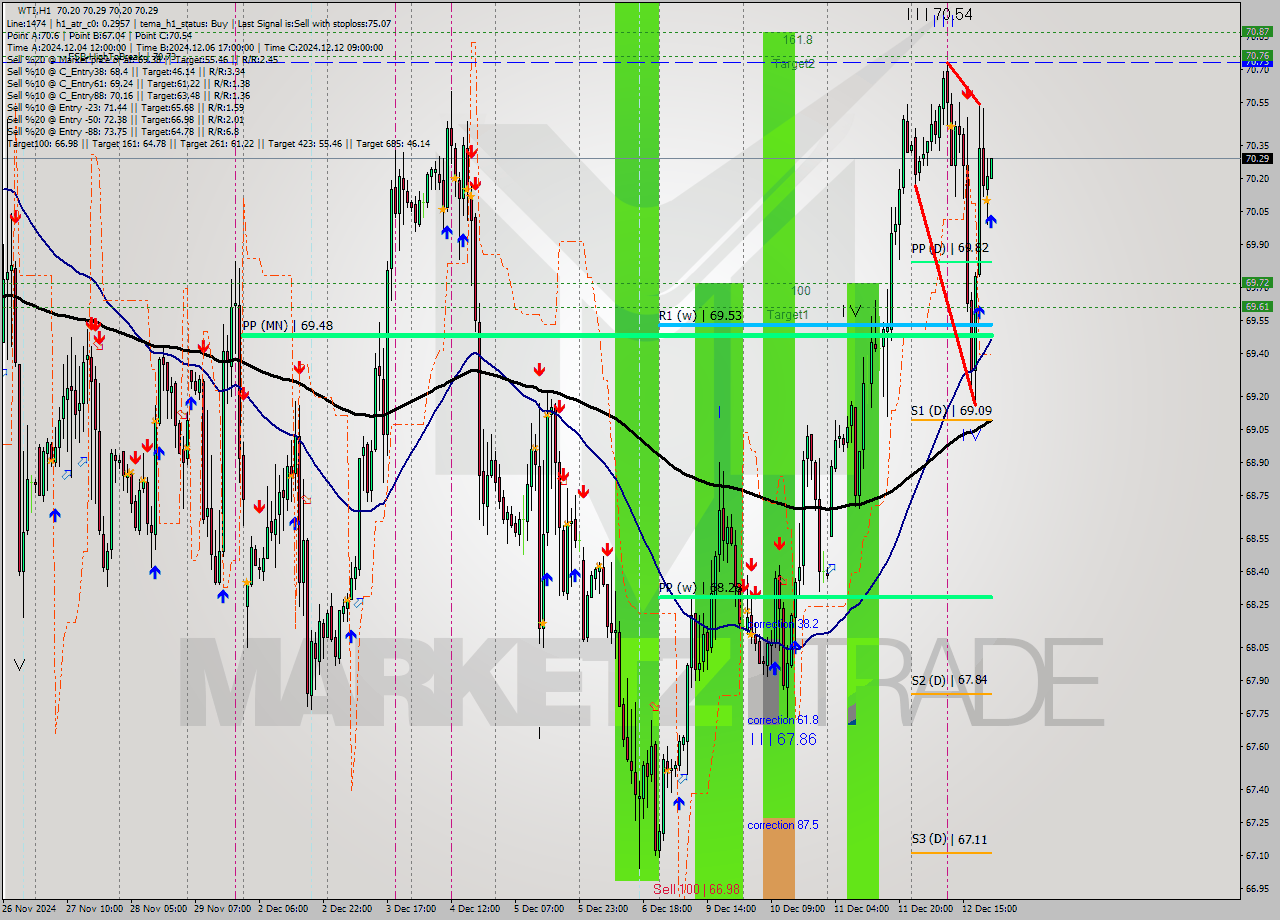Click the 66.95 price axis value

click(1257, 888)
